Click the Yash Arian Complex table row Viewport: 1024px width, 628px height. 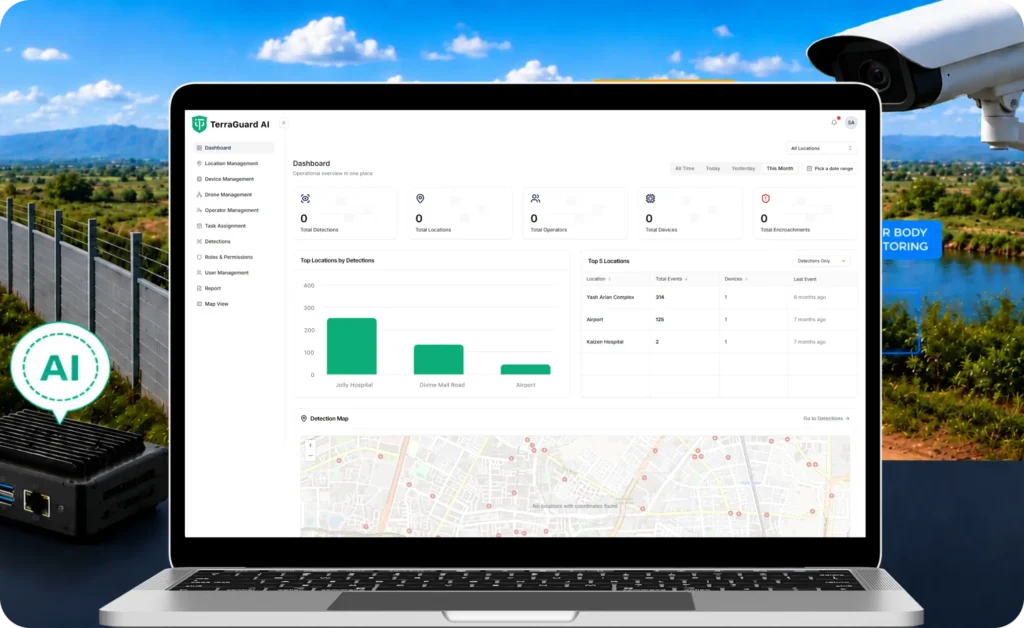(719, 297)
